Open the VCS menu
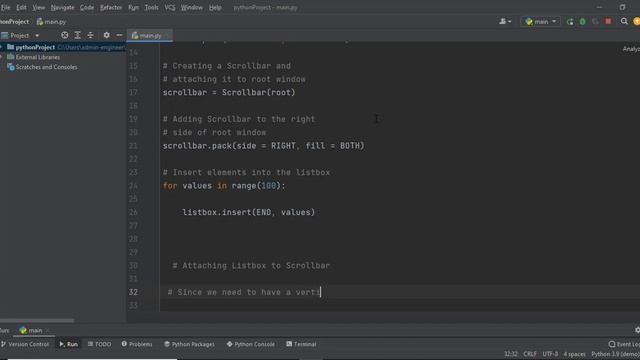640x360 pixels. [170, 7]
